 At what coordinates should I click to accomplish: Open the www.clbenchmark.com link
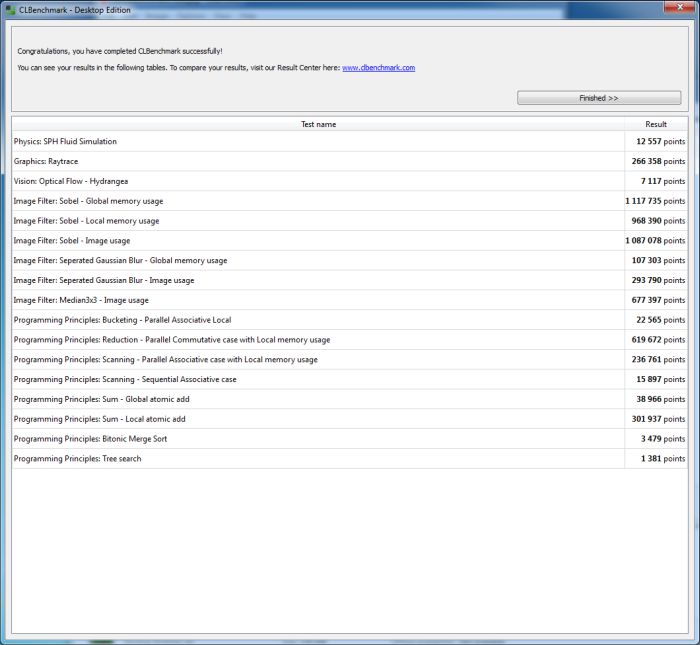pyautogui.click(x=379, y=68)
